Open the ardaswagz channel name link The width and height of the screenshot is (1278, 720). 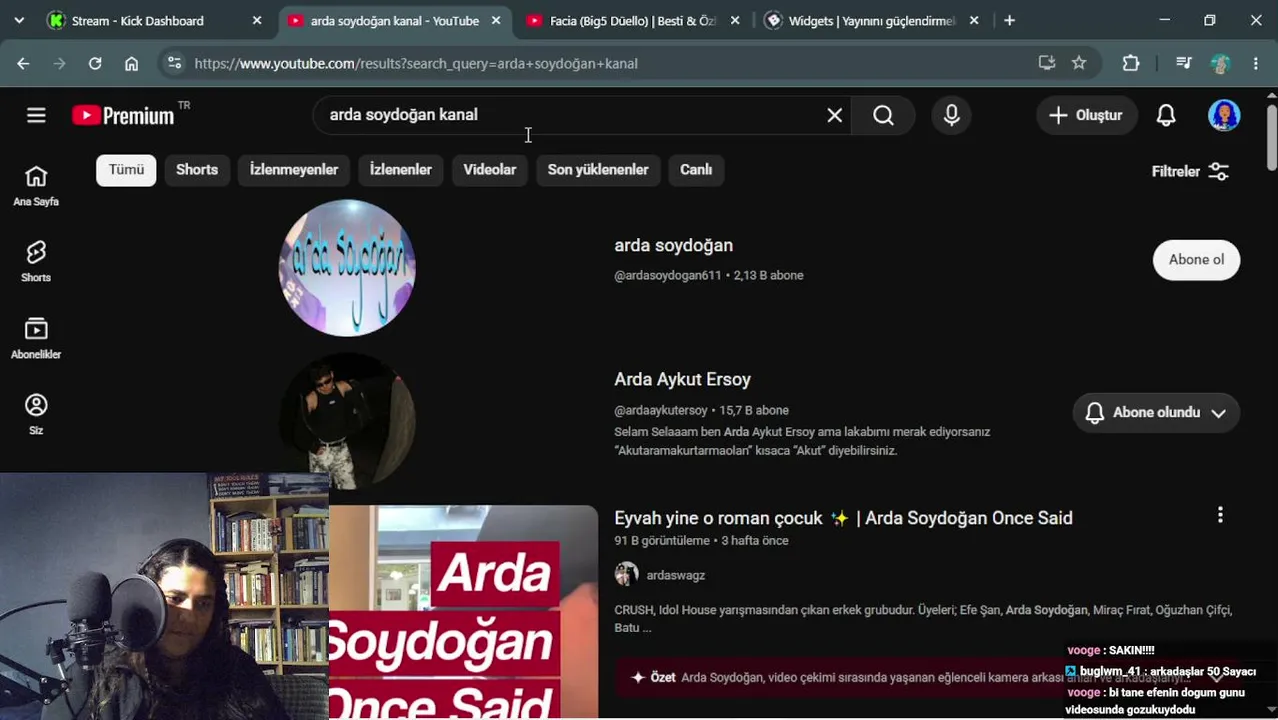675,575
